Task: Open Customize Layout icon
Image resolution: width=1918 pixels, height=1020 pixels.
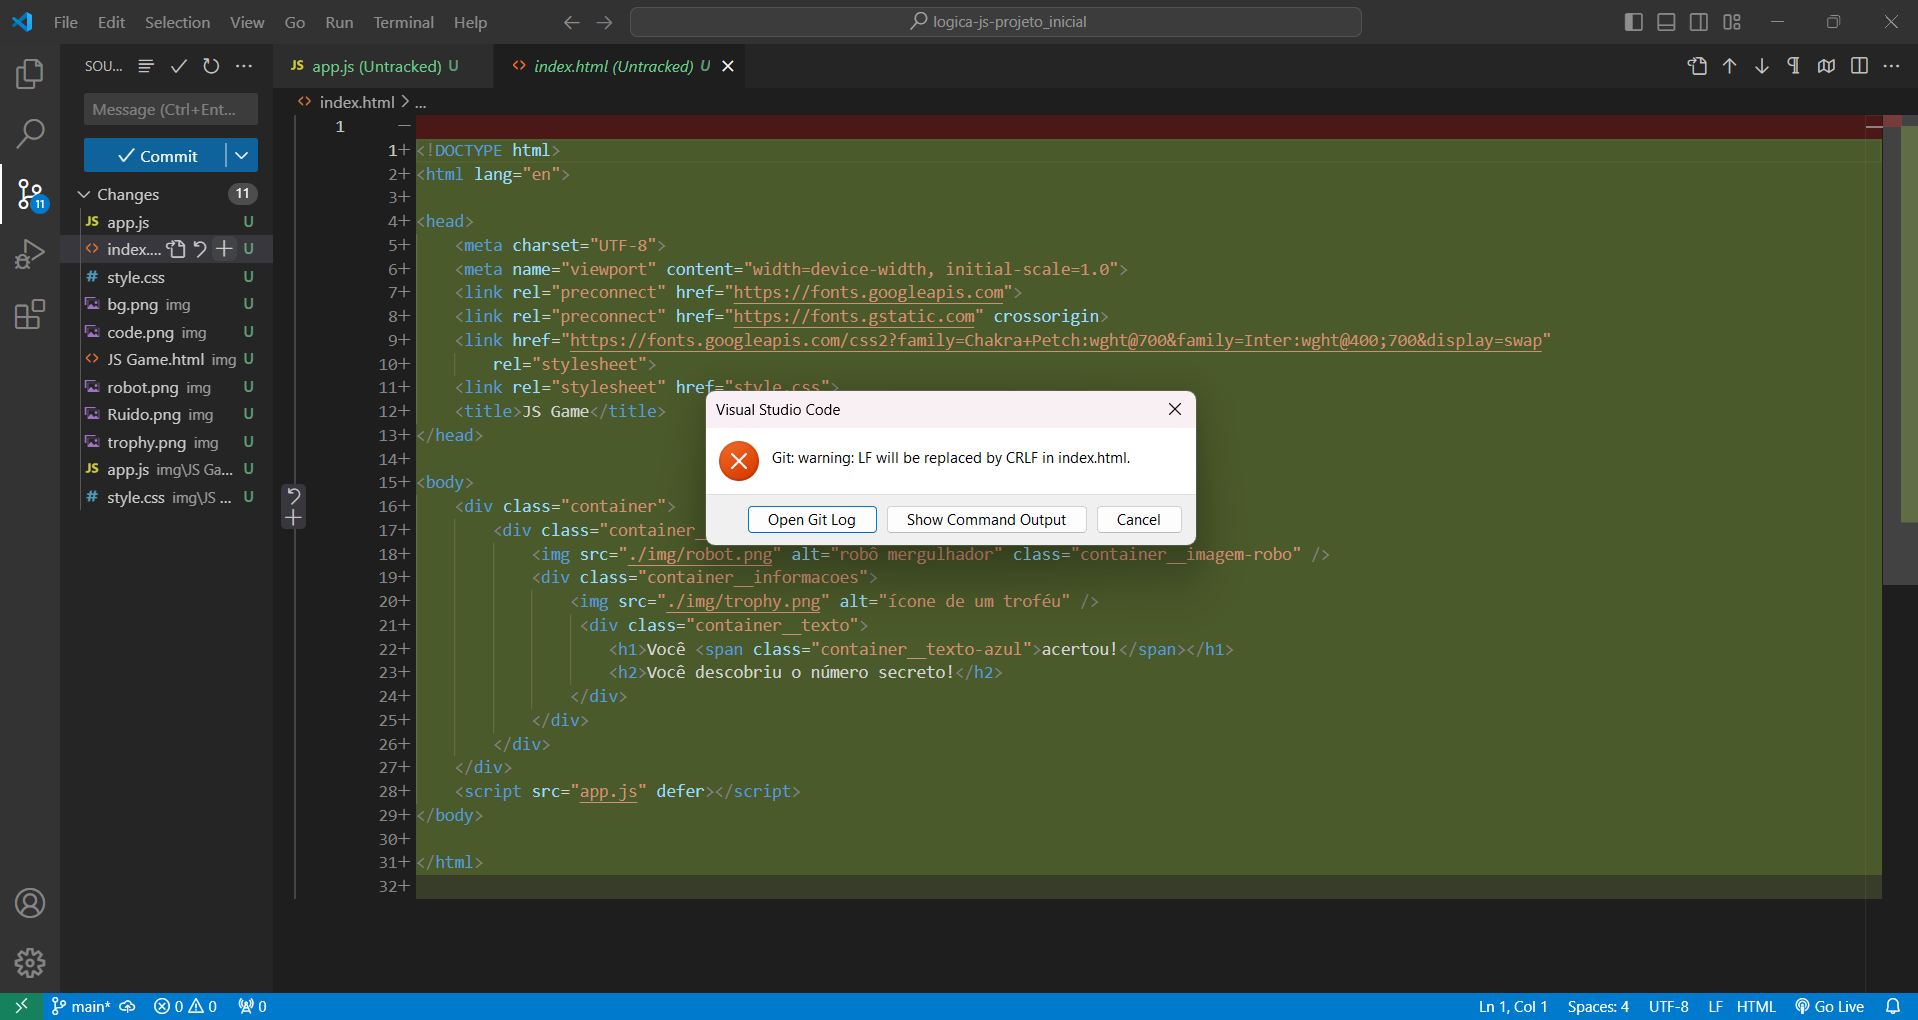Action: (x=1732, y=22)
